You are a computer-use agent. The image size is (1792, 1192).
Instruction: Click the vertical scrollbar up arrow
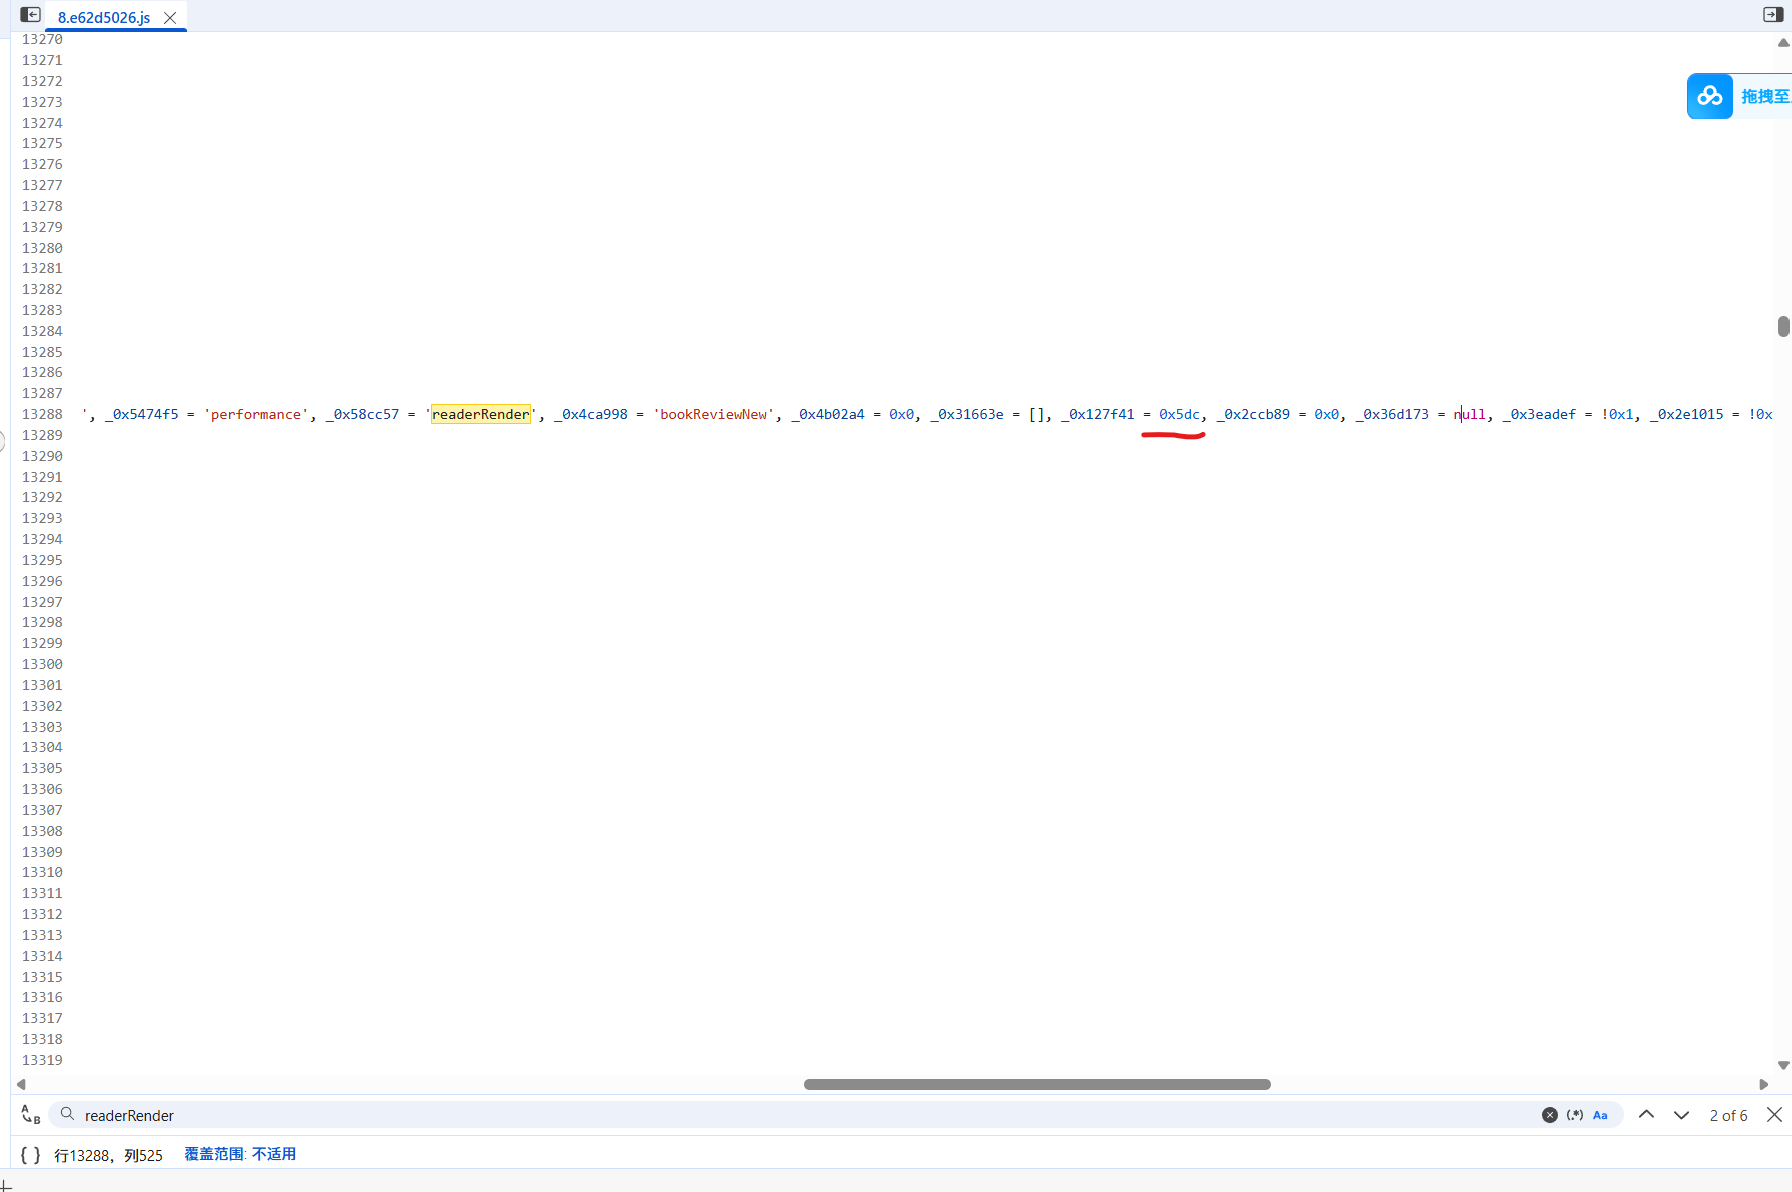1783,43
